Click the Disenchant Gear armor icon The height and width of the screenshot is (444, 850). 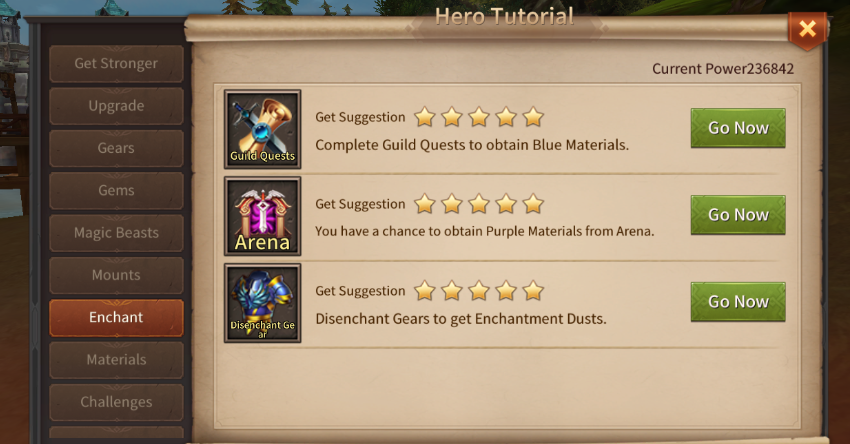tap(262, 303)
